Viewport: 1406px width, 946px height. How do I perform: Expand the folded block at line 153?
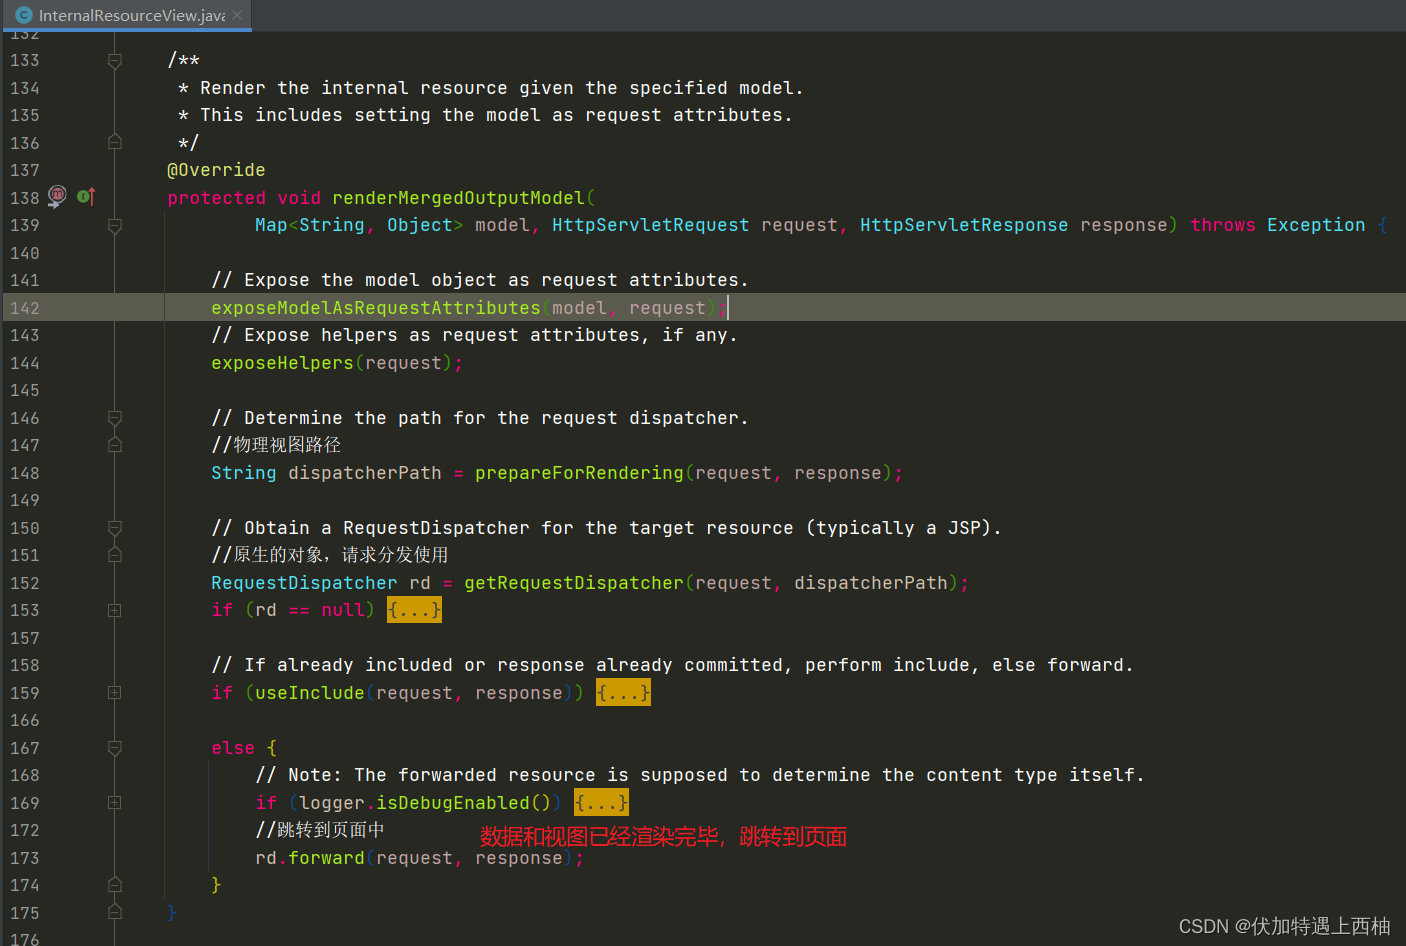115,610
